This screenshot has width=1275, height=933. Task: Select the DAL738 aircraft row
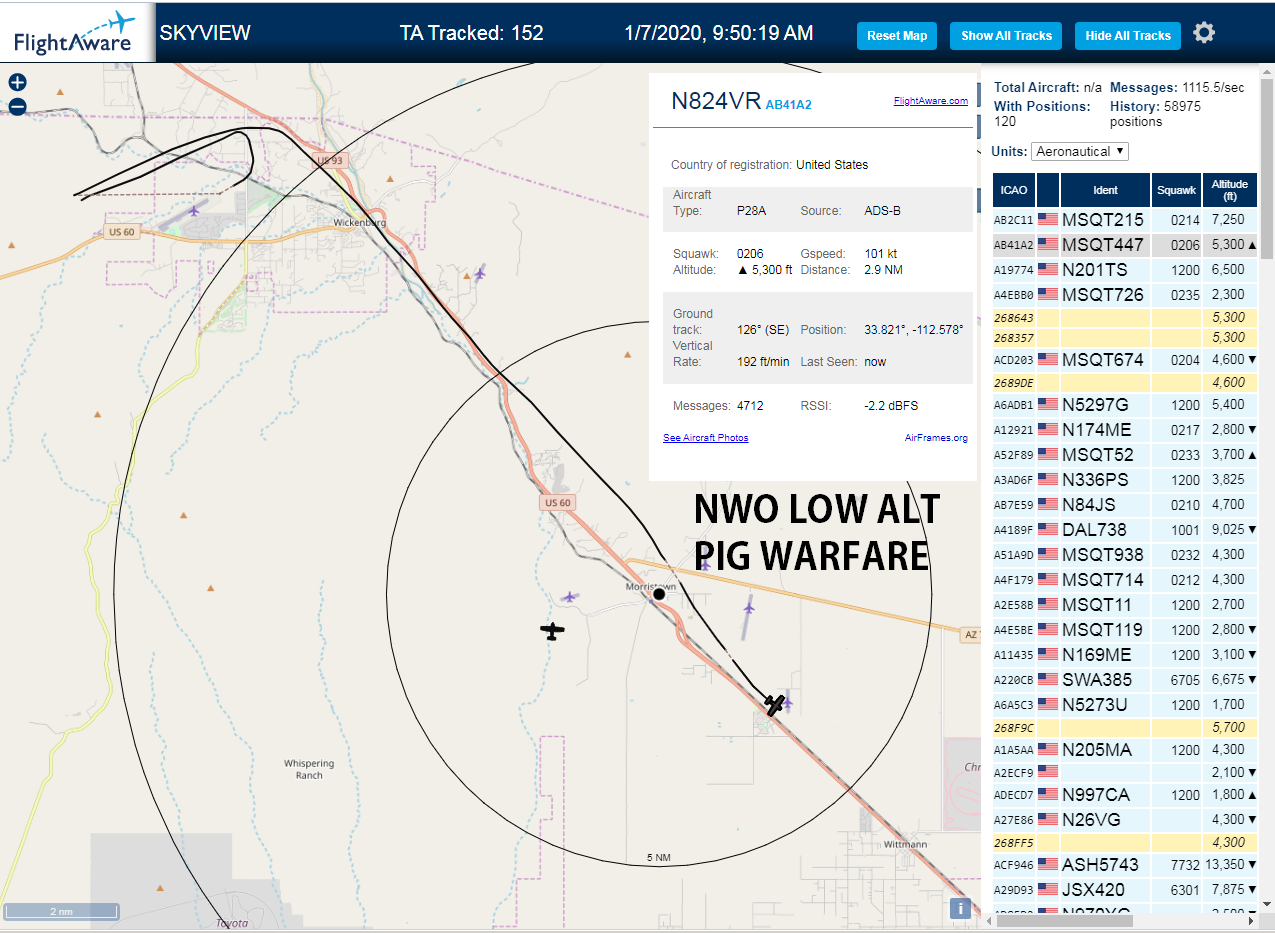click(x=1125, y=529)
